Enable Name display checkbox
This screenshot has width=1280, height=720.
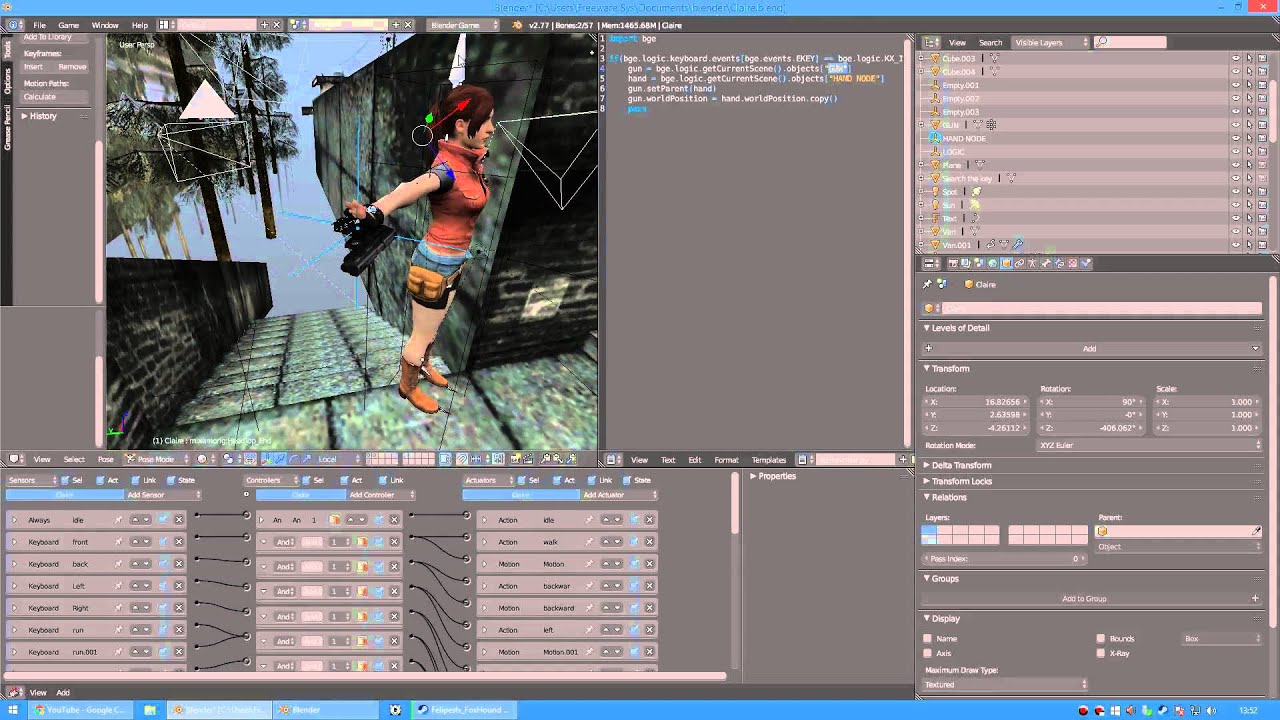click(928, 638)
